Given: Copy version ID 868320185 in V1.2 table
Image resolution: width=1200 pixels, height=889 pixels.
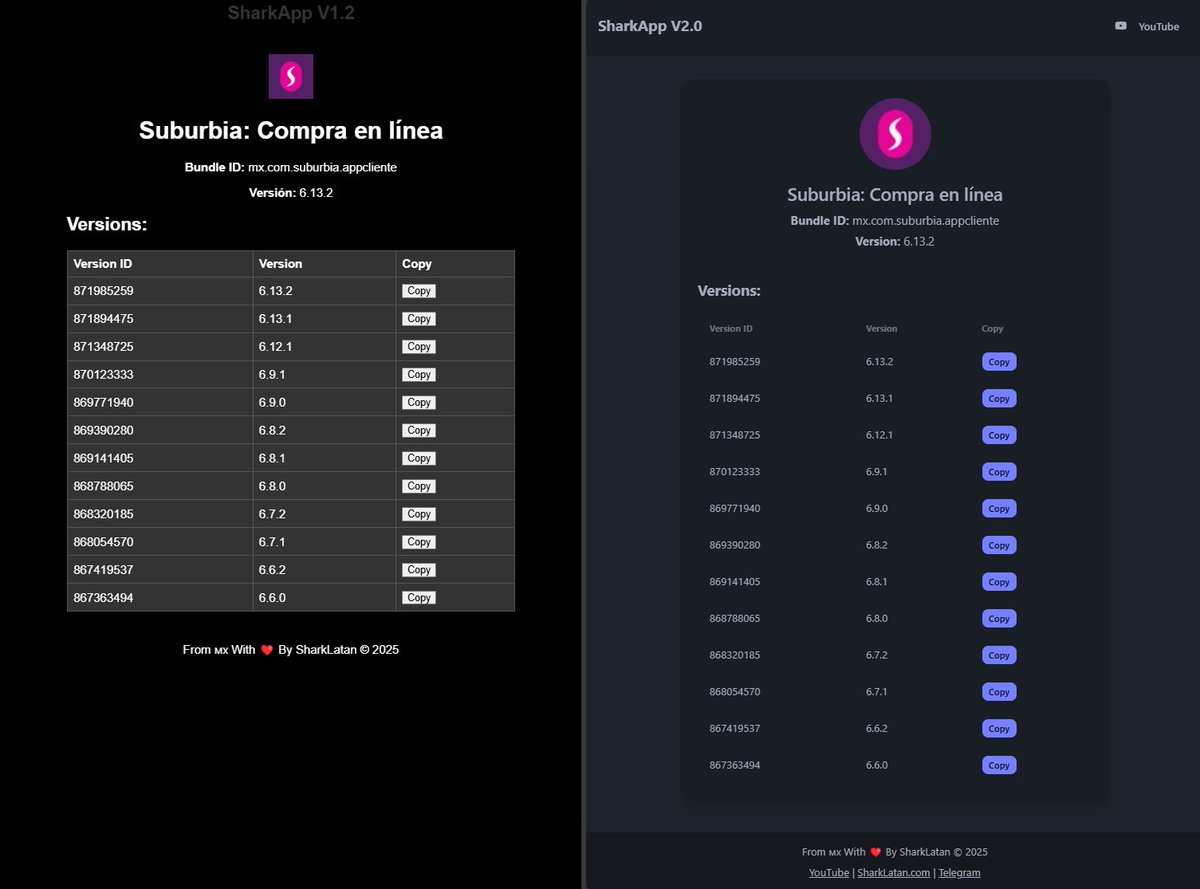Looking at the screenshot, I should coord(419,514).
